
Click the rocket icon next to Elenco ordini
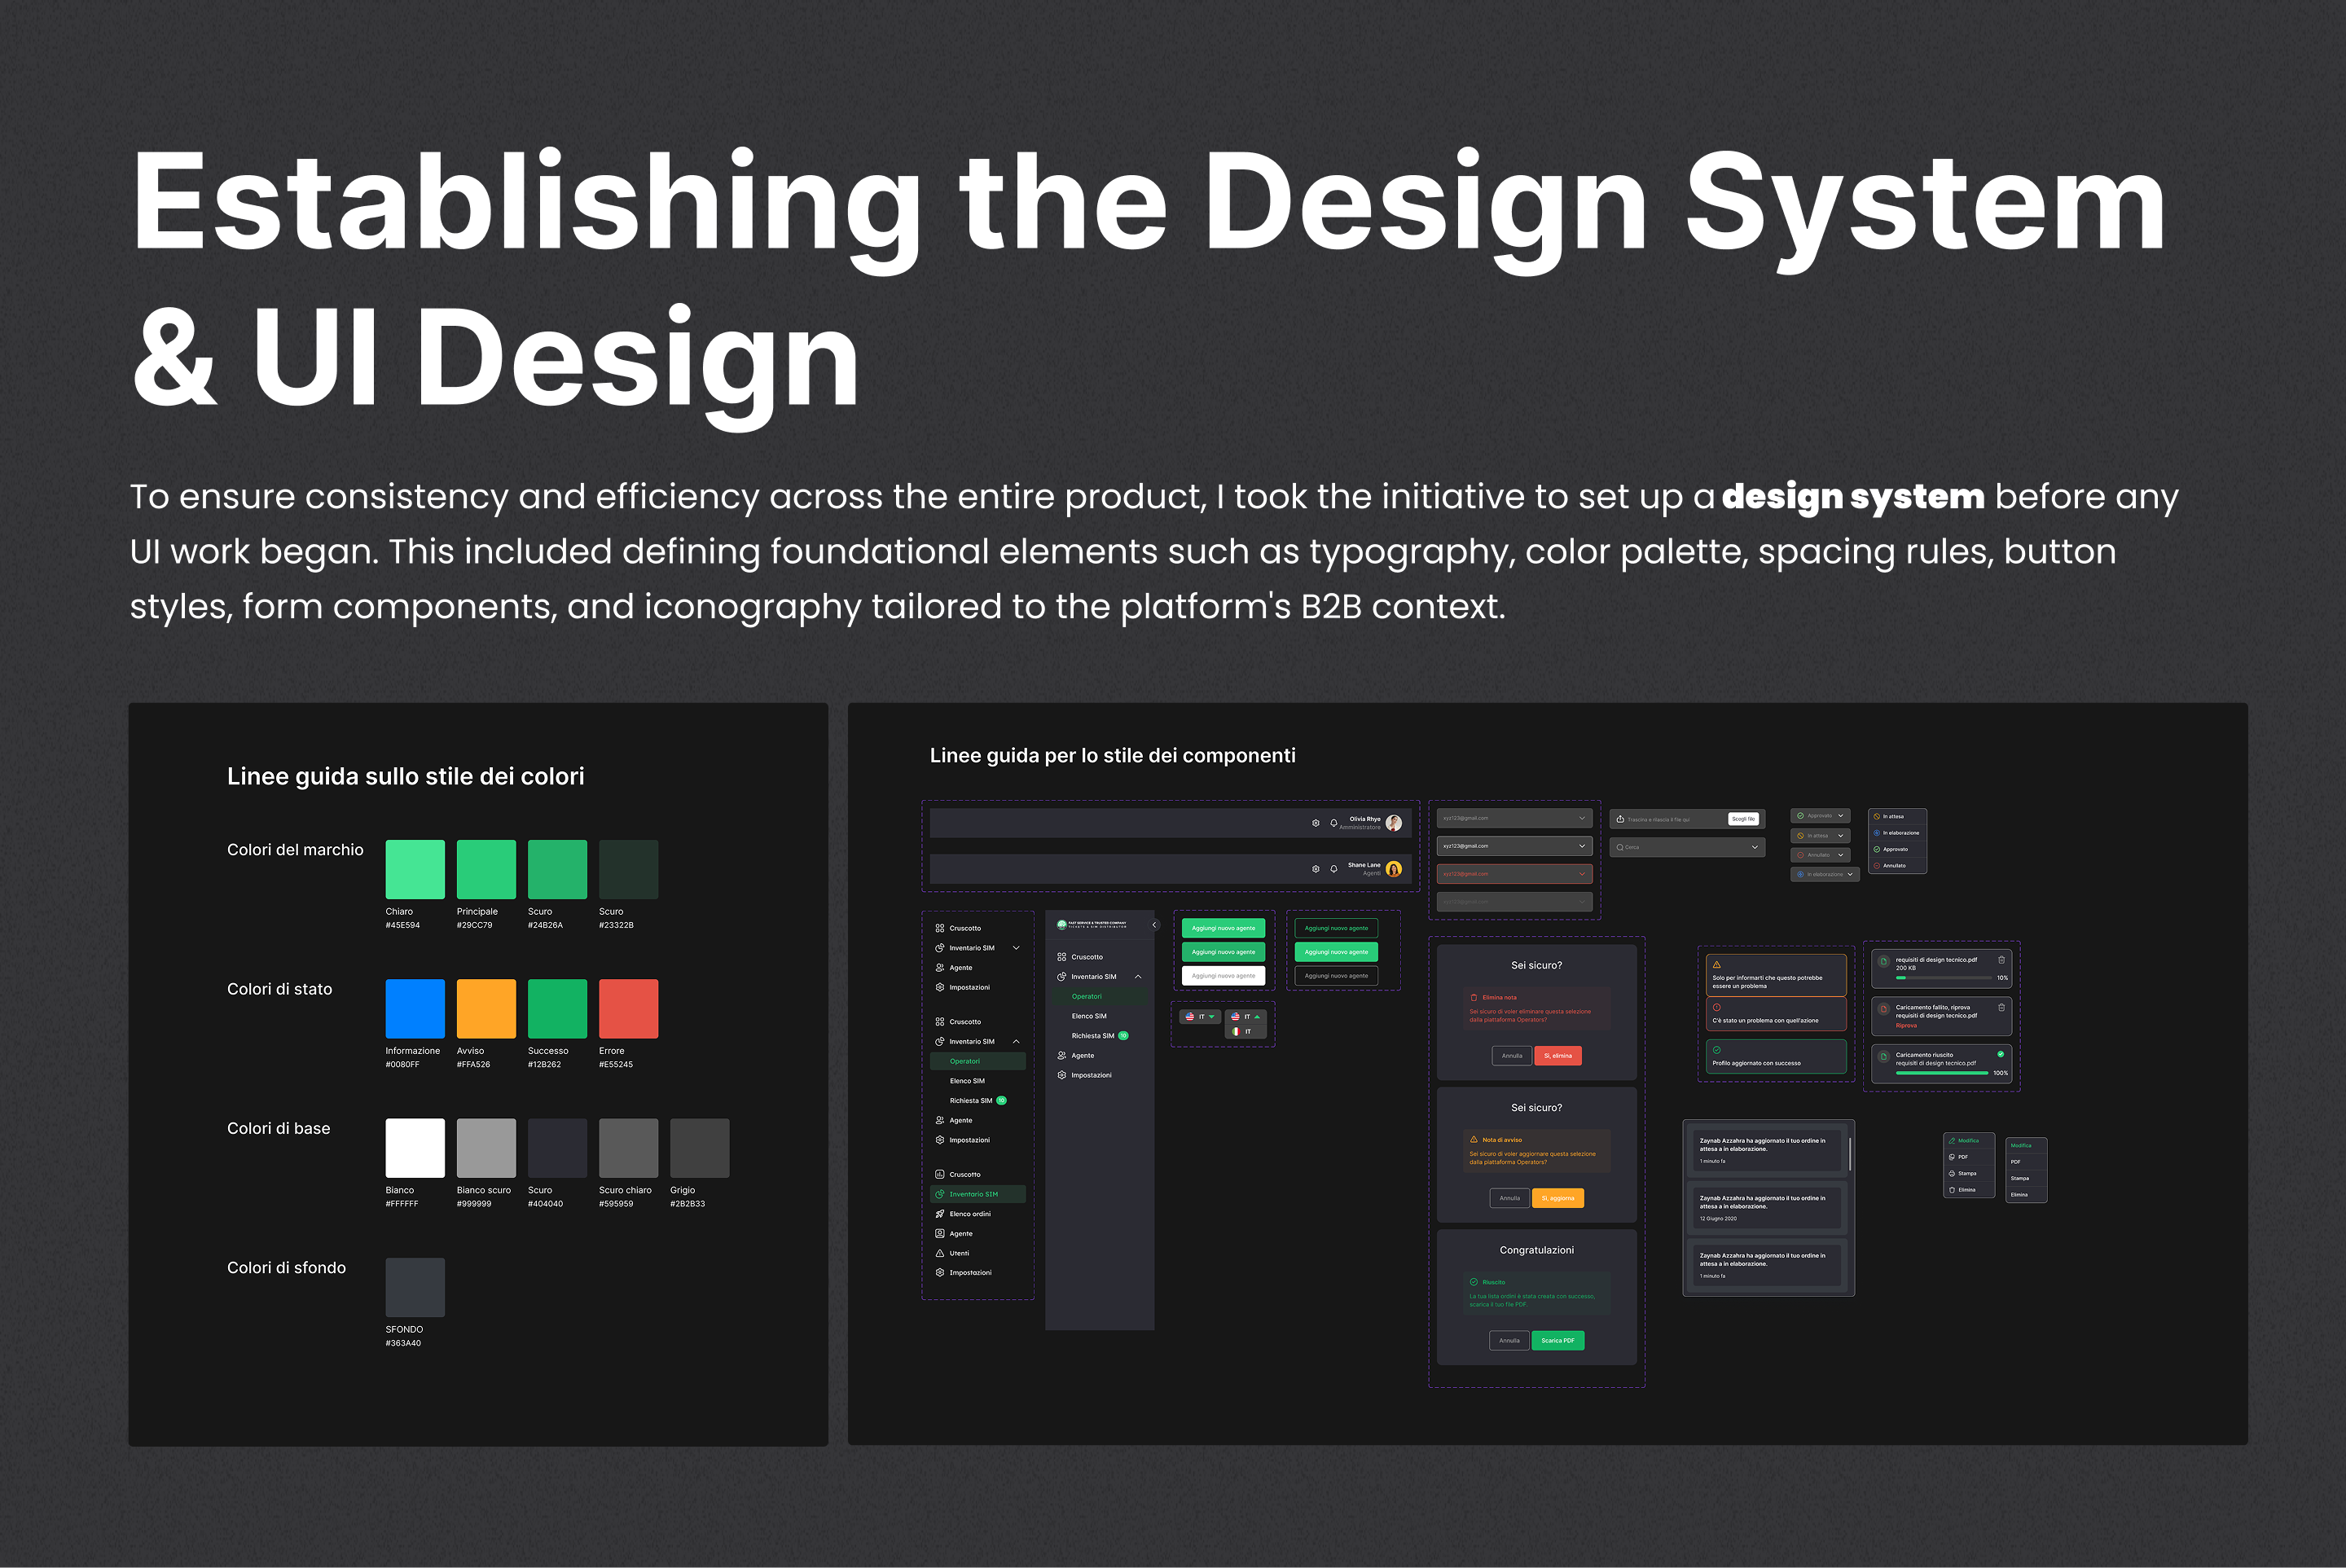[940, 1214]
